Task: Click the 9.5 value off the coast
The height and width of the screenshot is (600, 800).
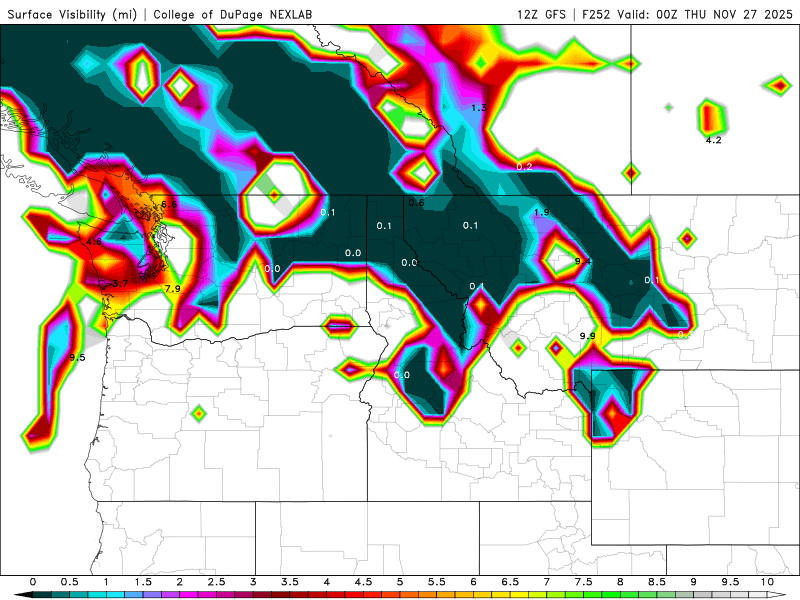Action: click(x=77, y=357)
